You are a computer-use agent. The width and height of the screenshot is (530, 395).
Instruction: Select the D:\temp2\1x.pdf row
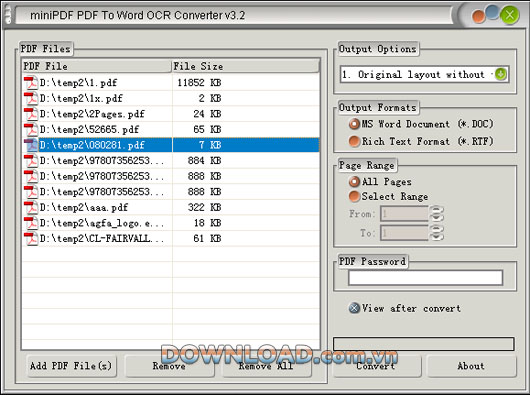pyautogui.click(x=171, y=98)
